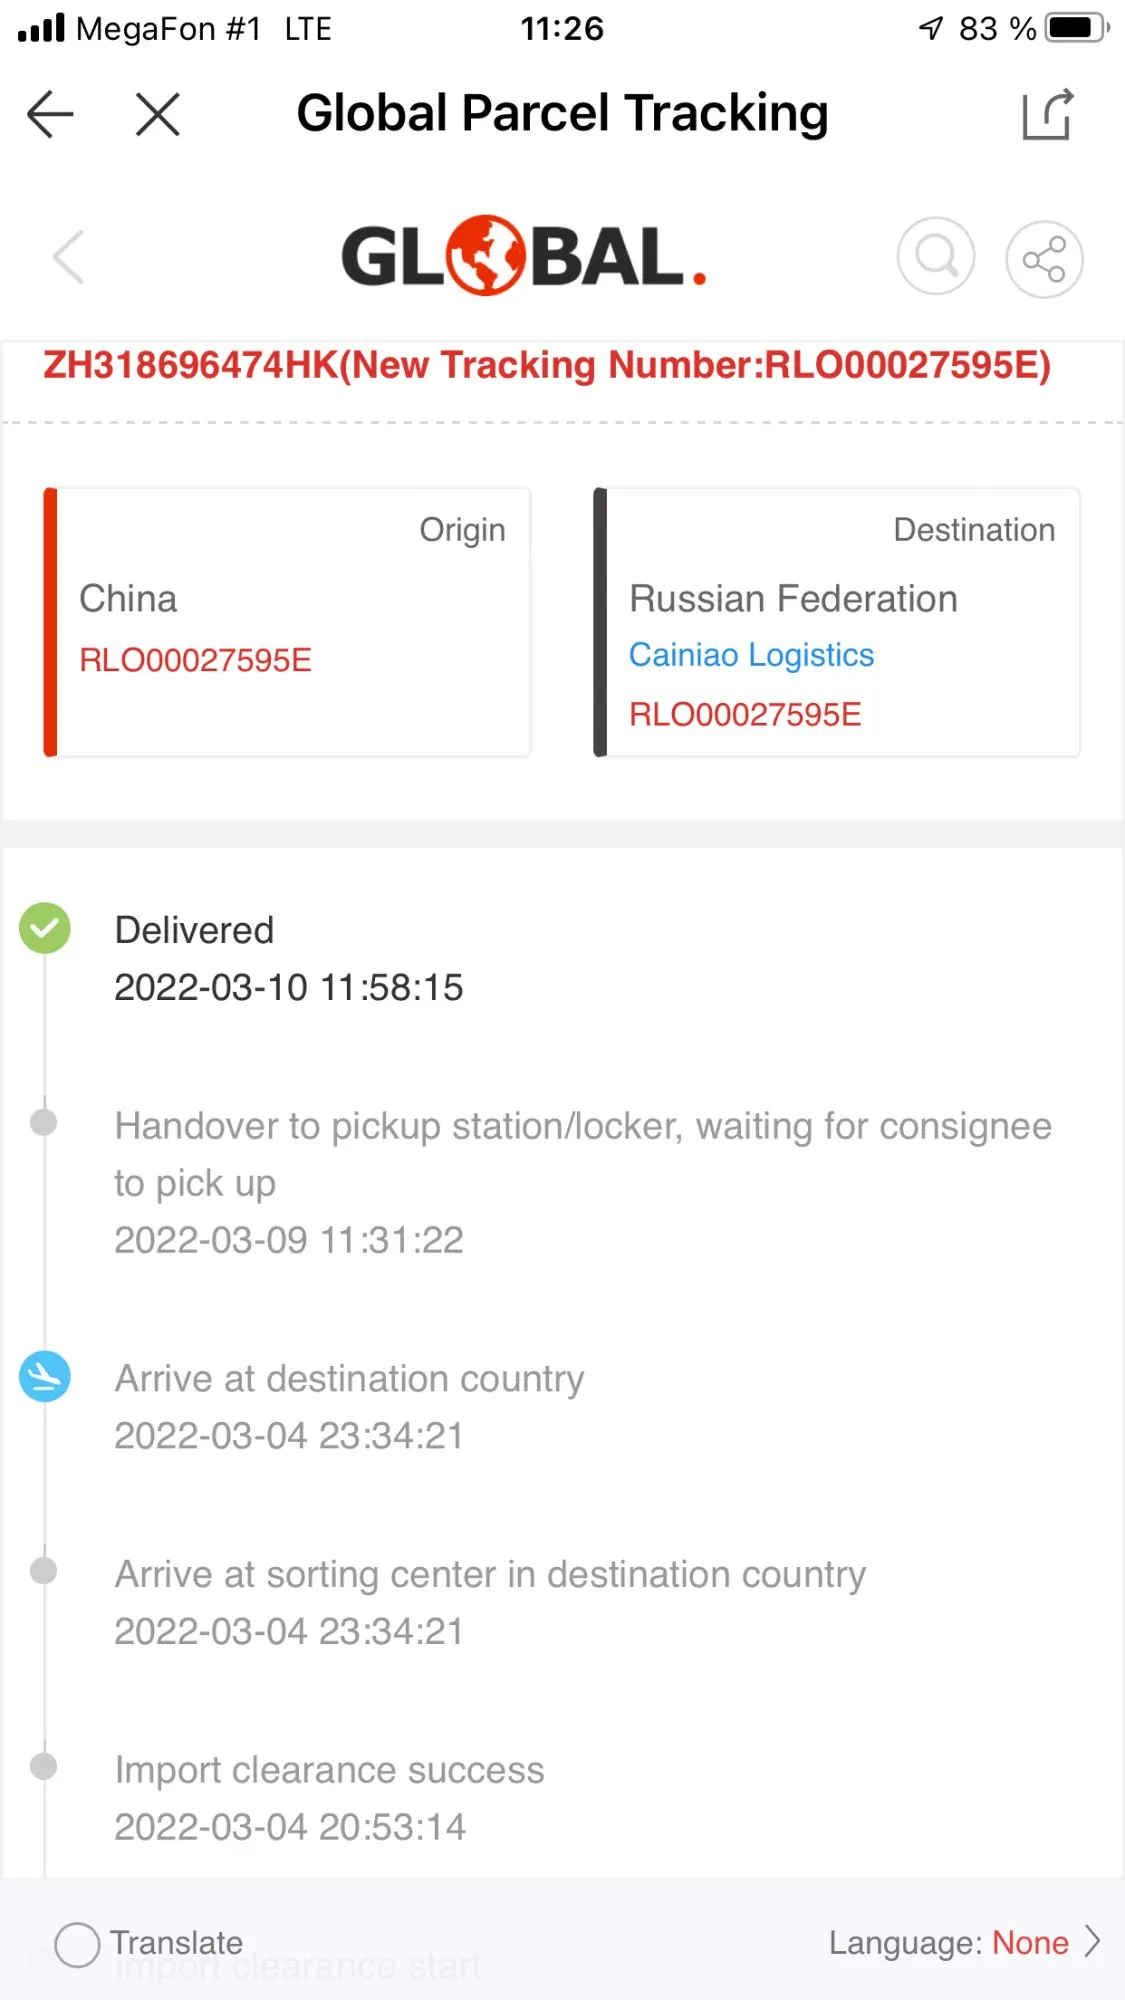The image size is (1125, 2000).
Task: Expand language options via right chevron
Action: coord(1093,1942)
